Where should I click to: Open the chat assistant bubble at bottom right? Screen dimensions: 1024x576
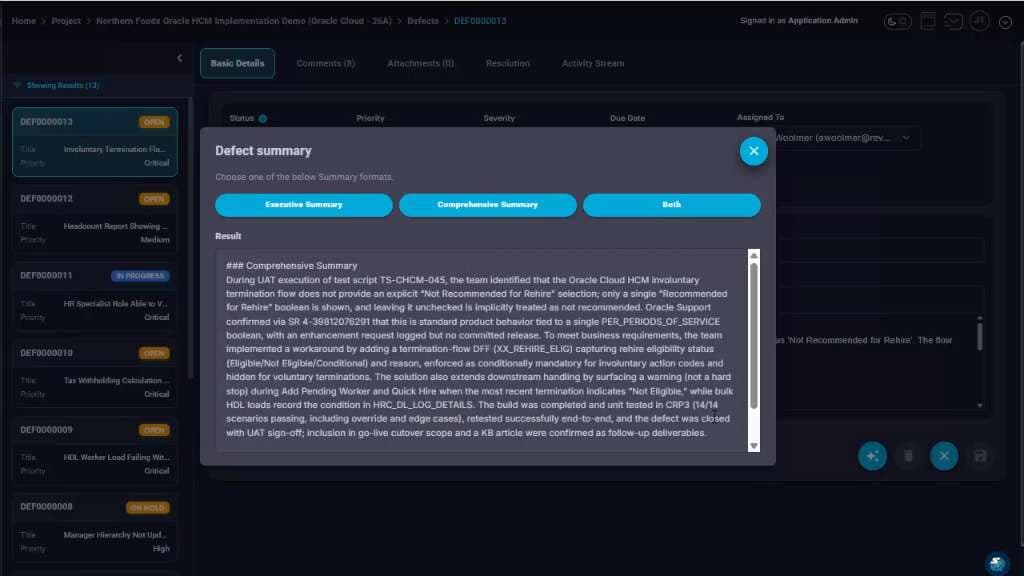[997, 562]
